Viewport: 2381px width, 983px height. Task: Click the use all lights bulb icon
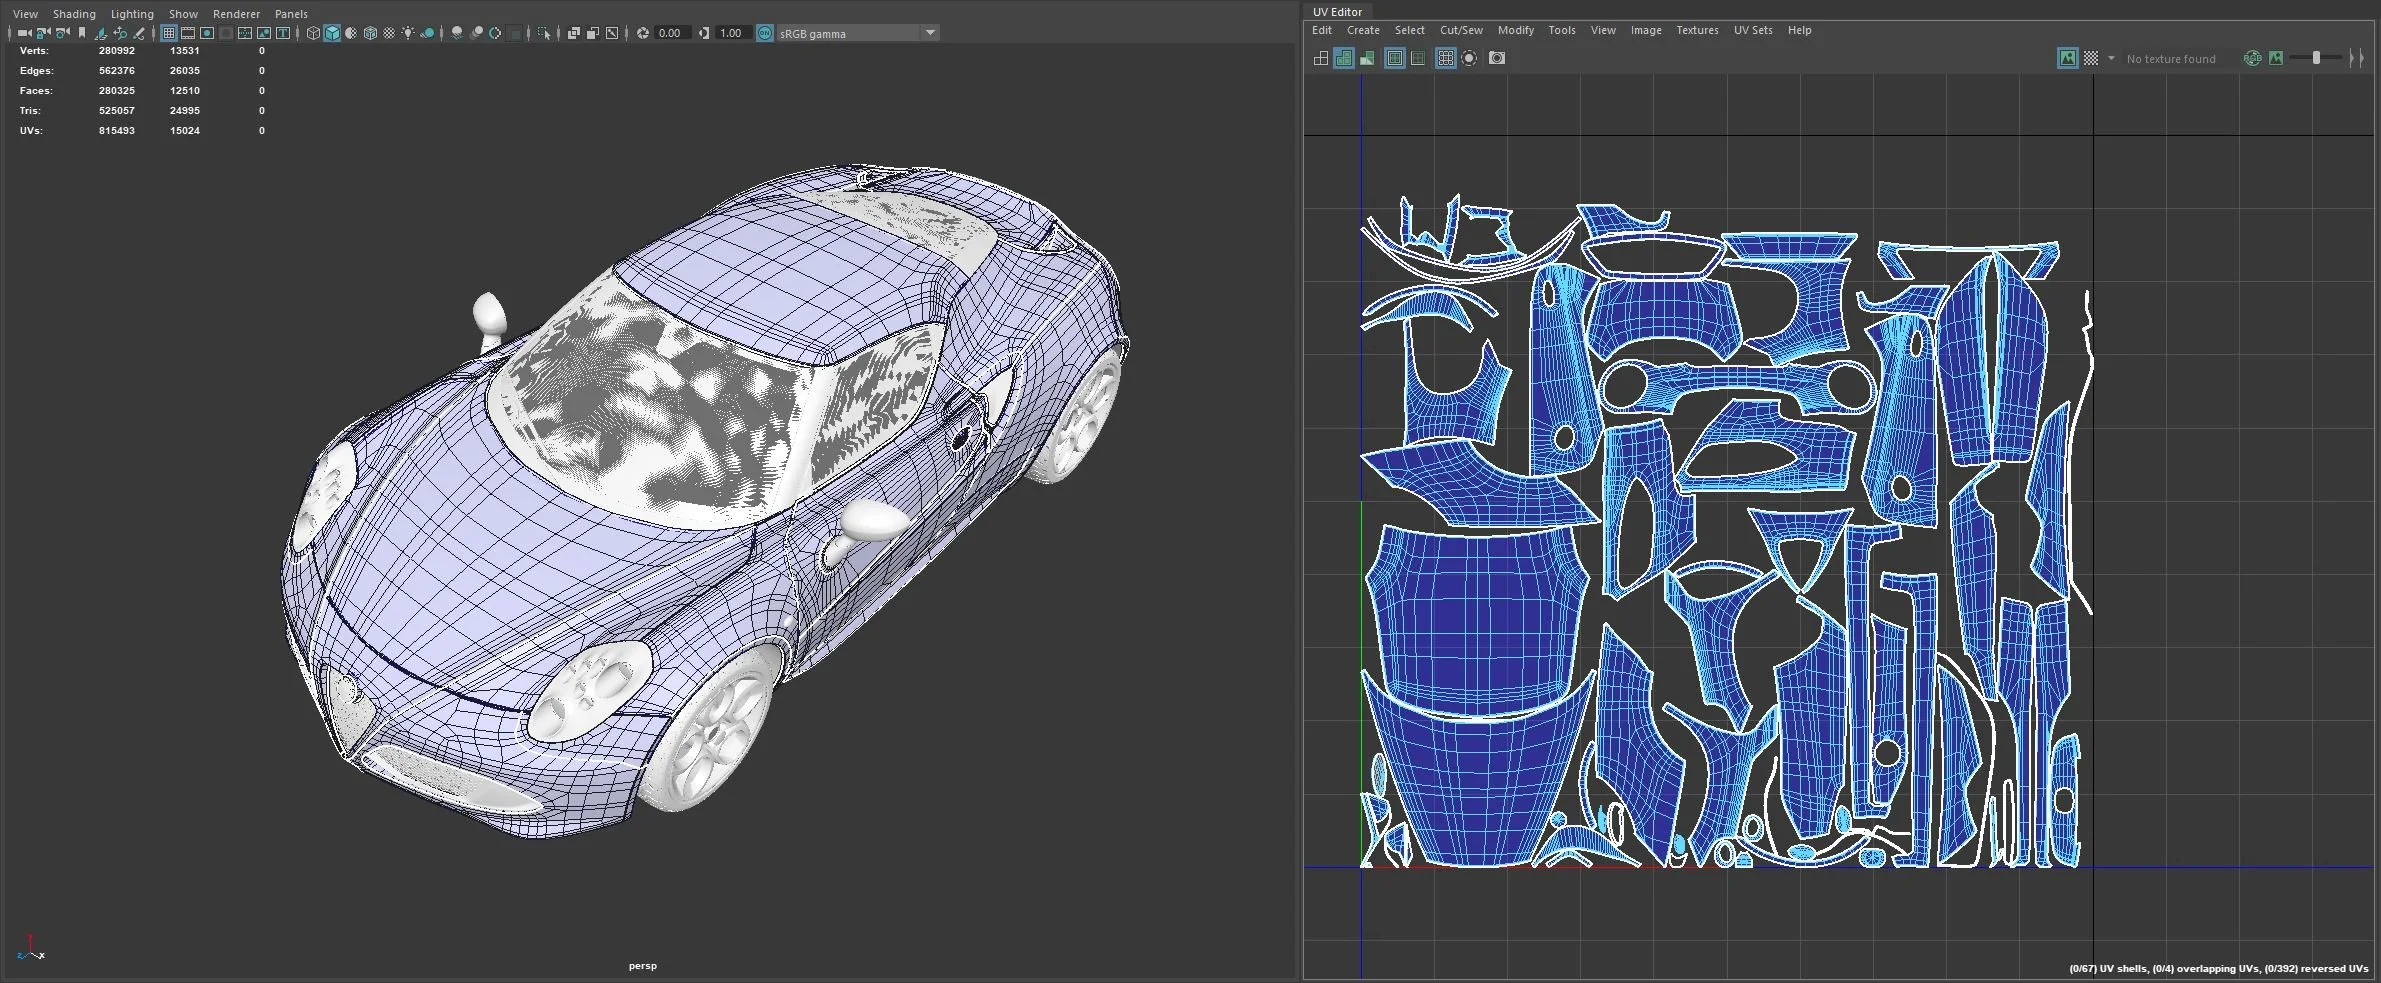(408, 33)
